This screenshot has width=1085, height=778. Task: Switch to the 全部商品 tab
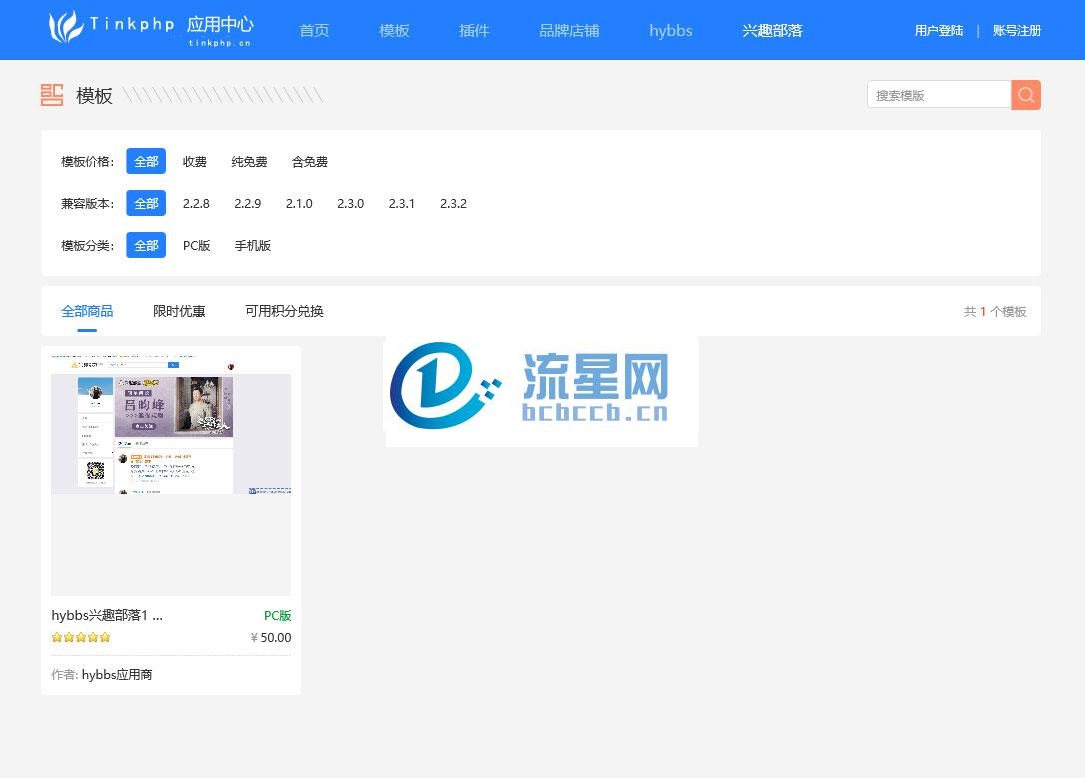(87, 311)
